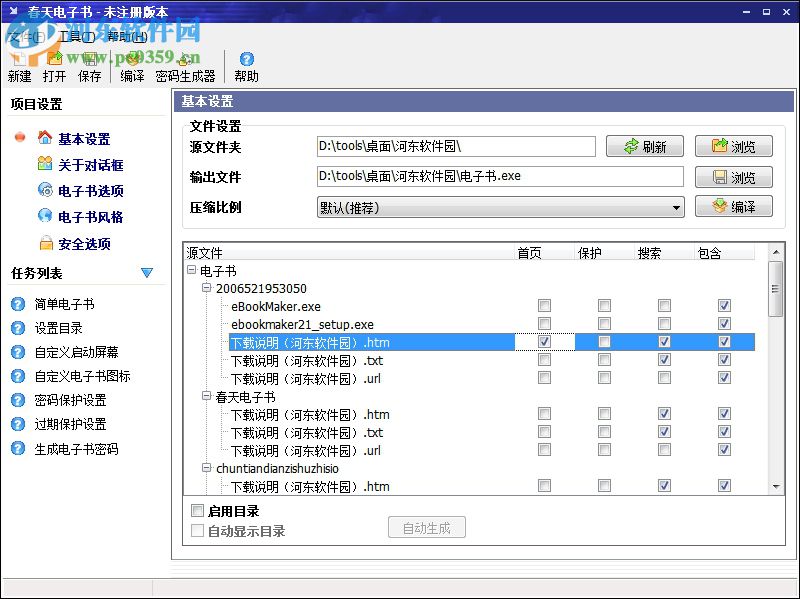This screenshot has width=800, height=599.
Task: Uncheck 首页 for highlighted 下载说明 .htm row
Action: coord(544,342)
